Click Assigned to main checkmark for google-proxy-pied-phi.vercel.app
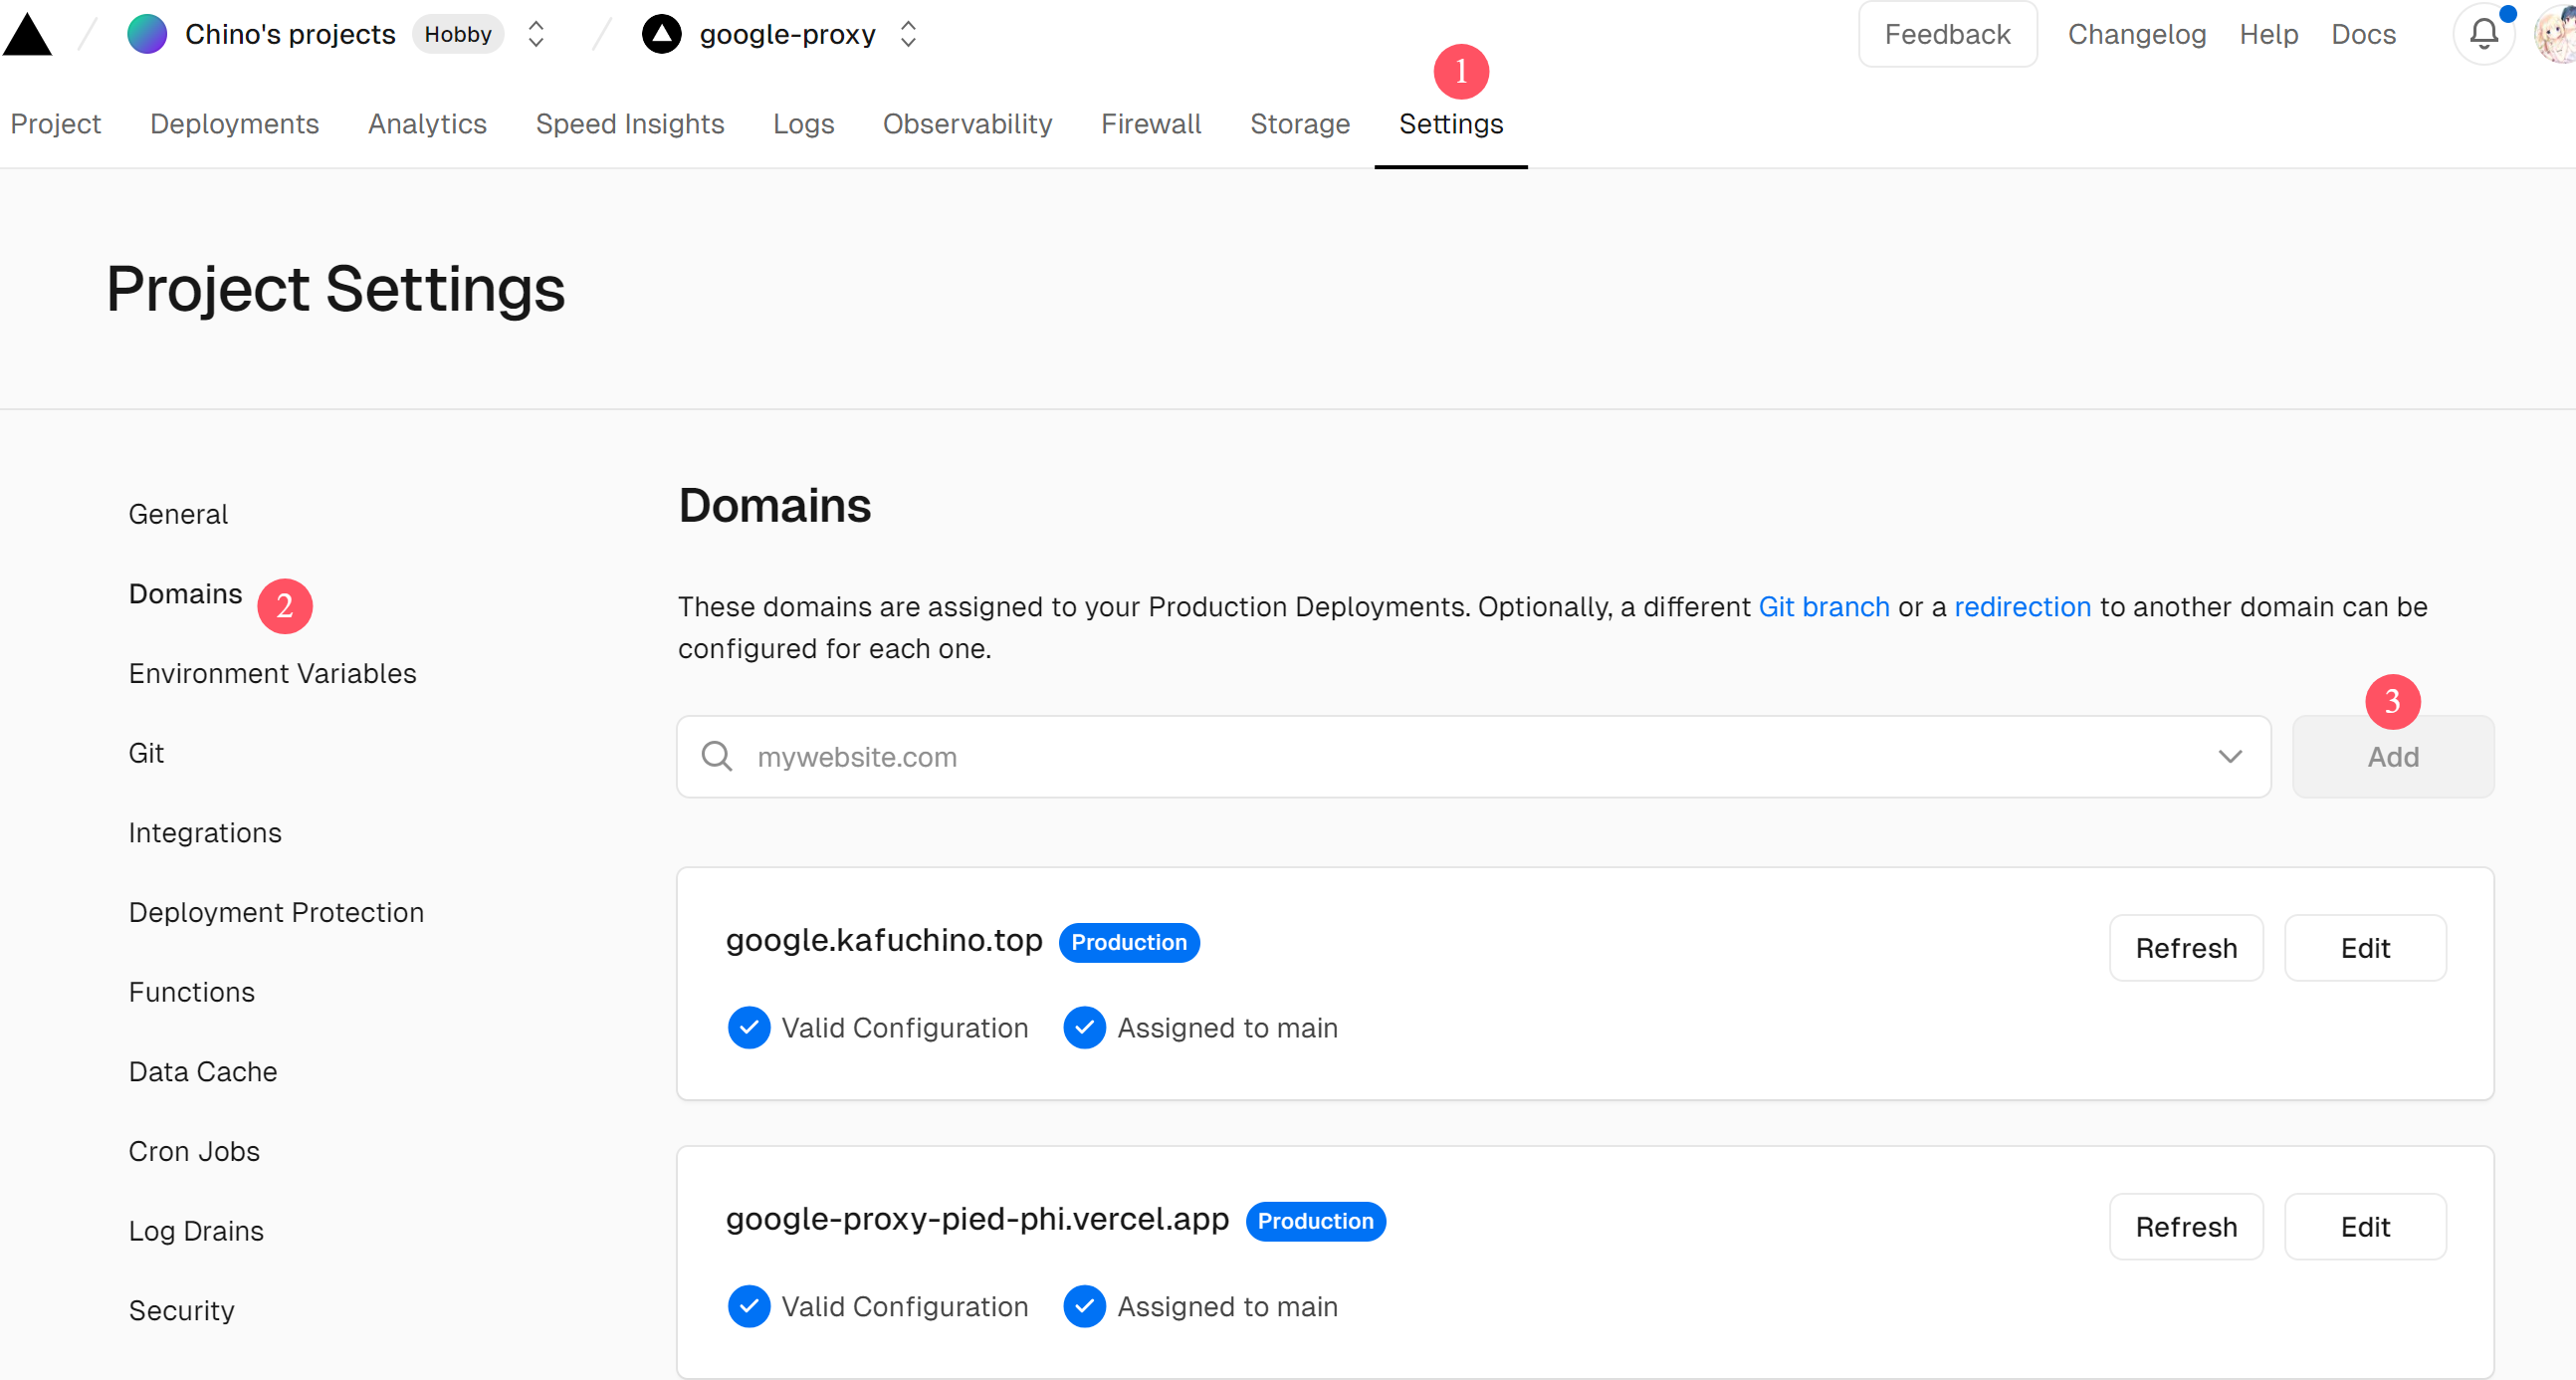This screenshot has width=2576, height=1380. coord(1084,1307)
